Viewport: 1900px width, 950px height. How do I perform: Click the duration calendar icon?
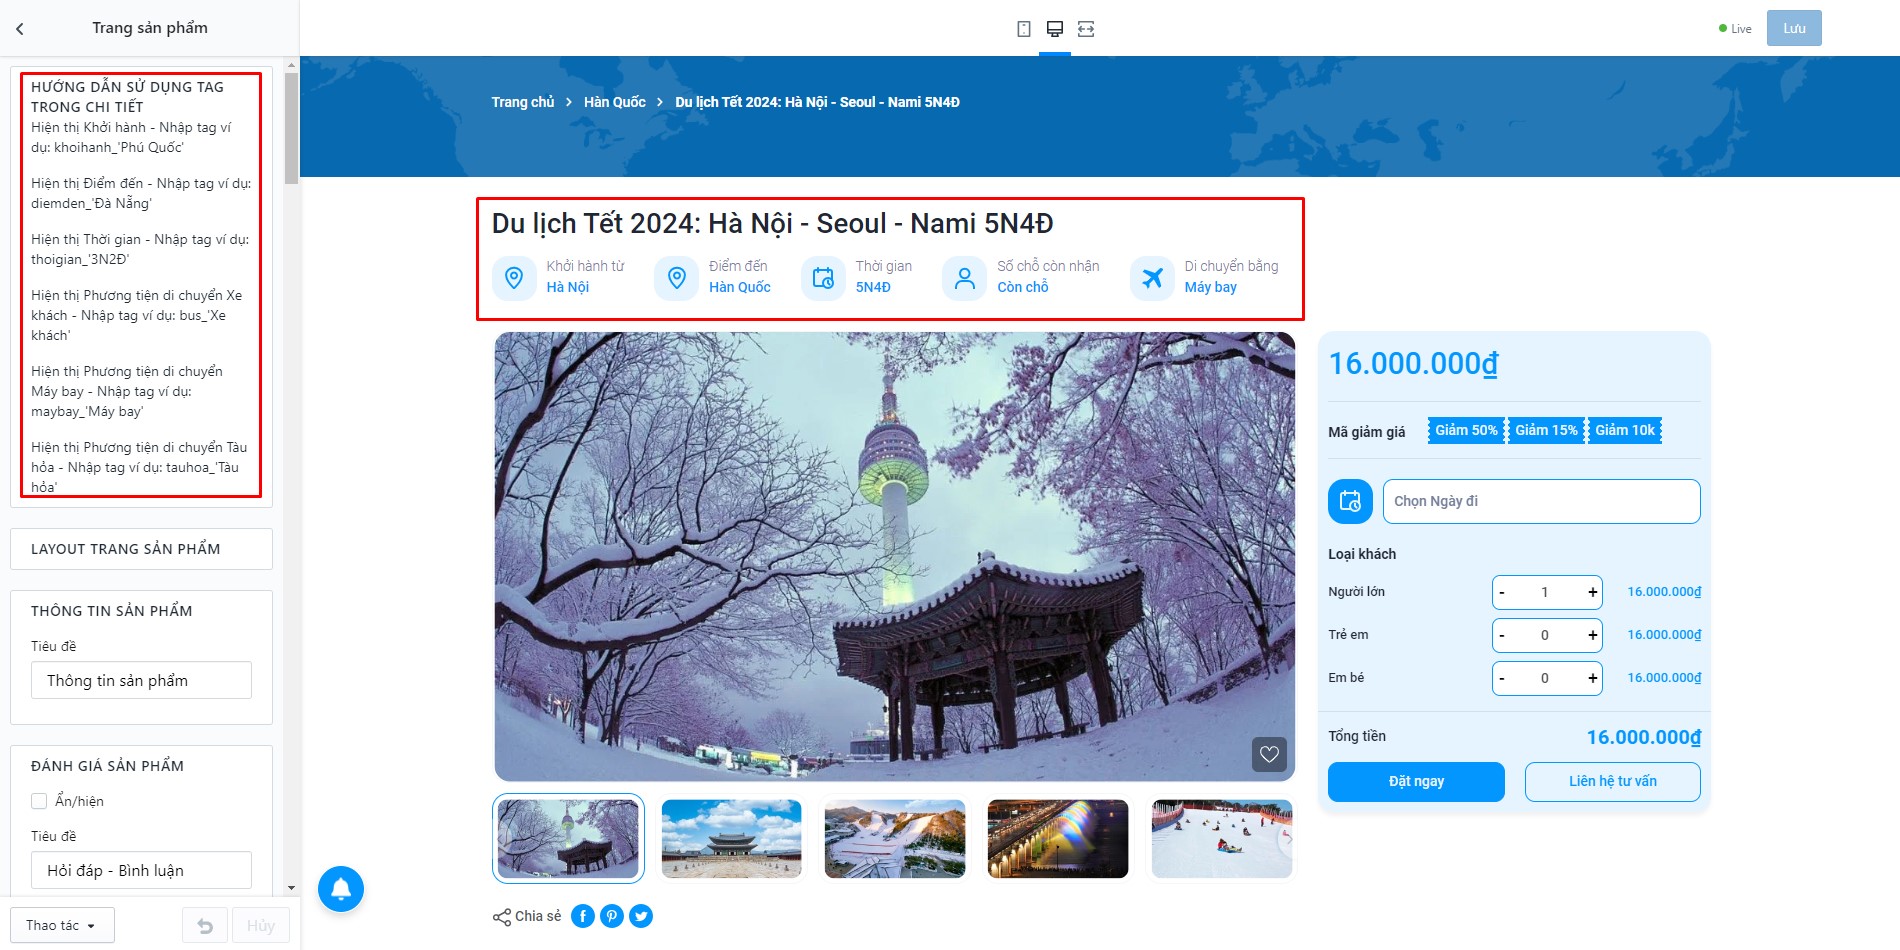[823, 277]
